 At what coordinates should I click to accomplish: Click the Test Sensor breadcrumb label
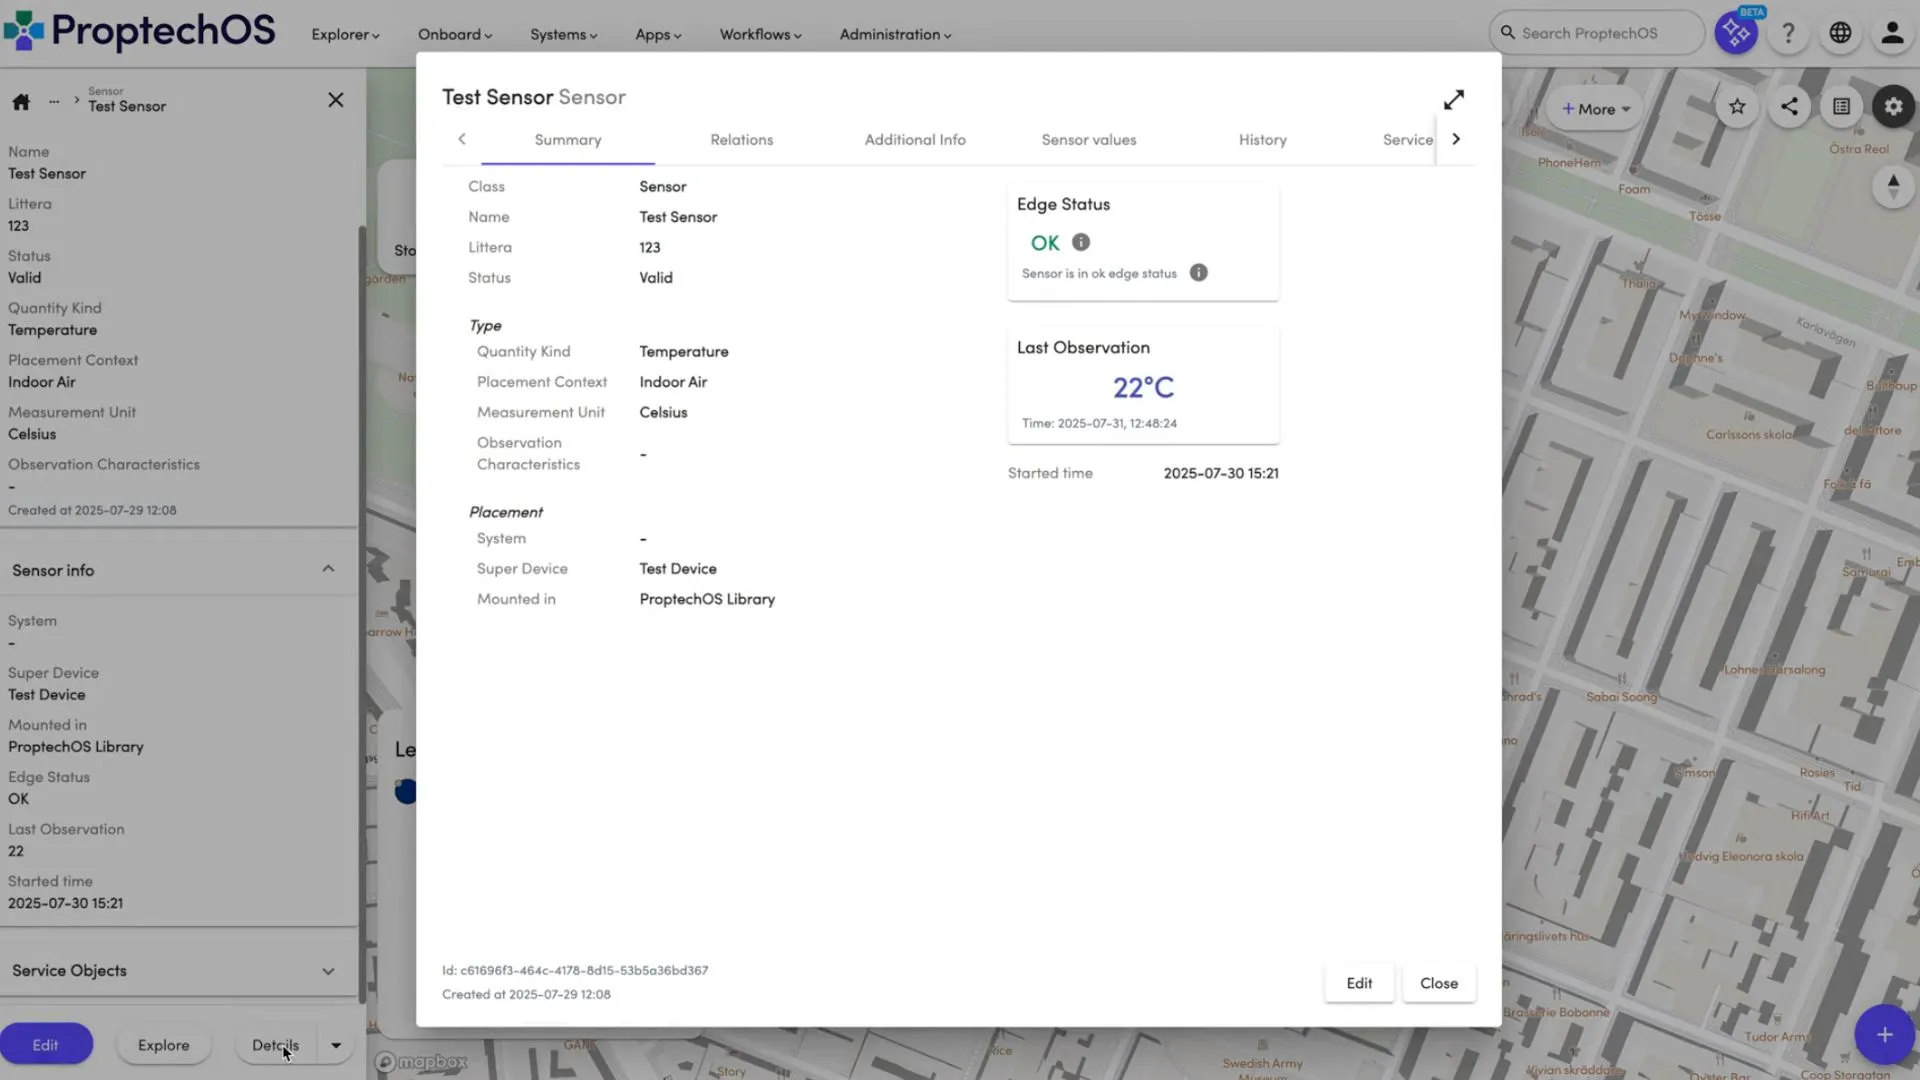127,107
